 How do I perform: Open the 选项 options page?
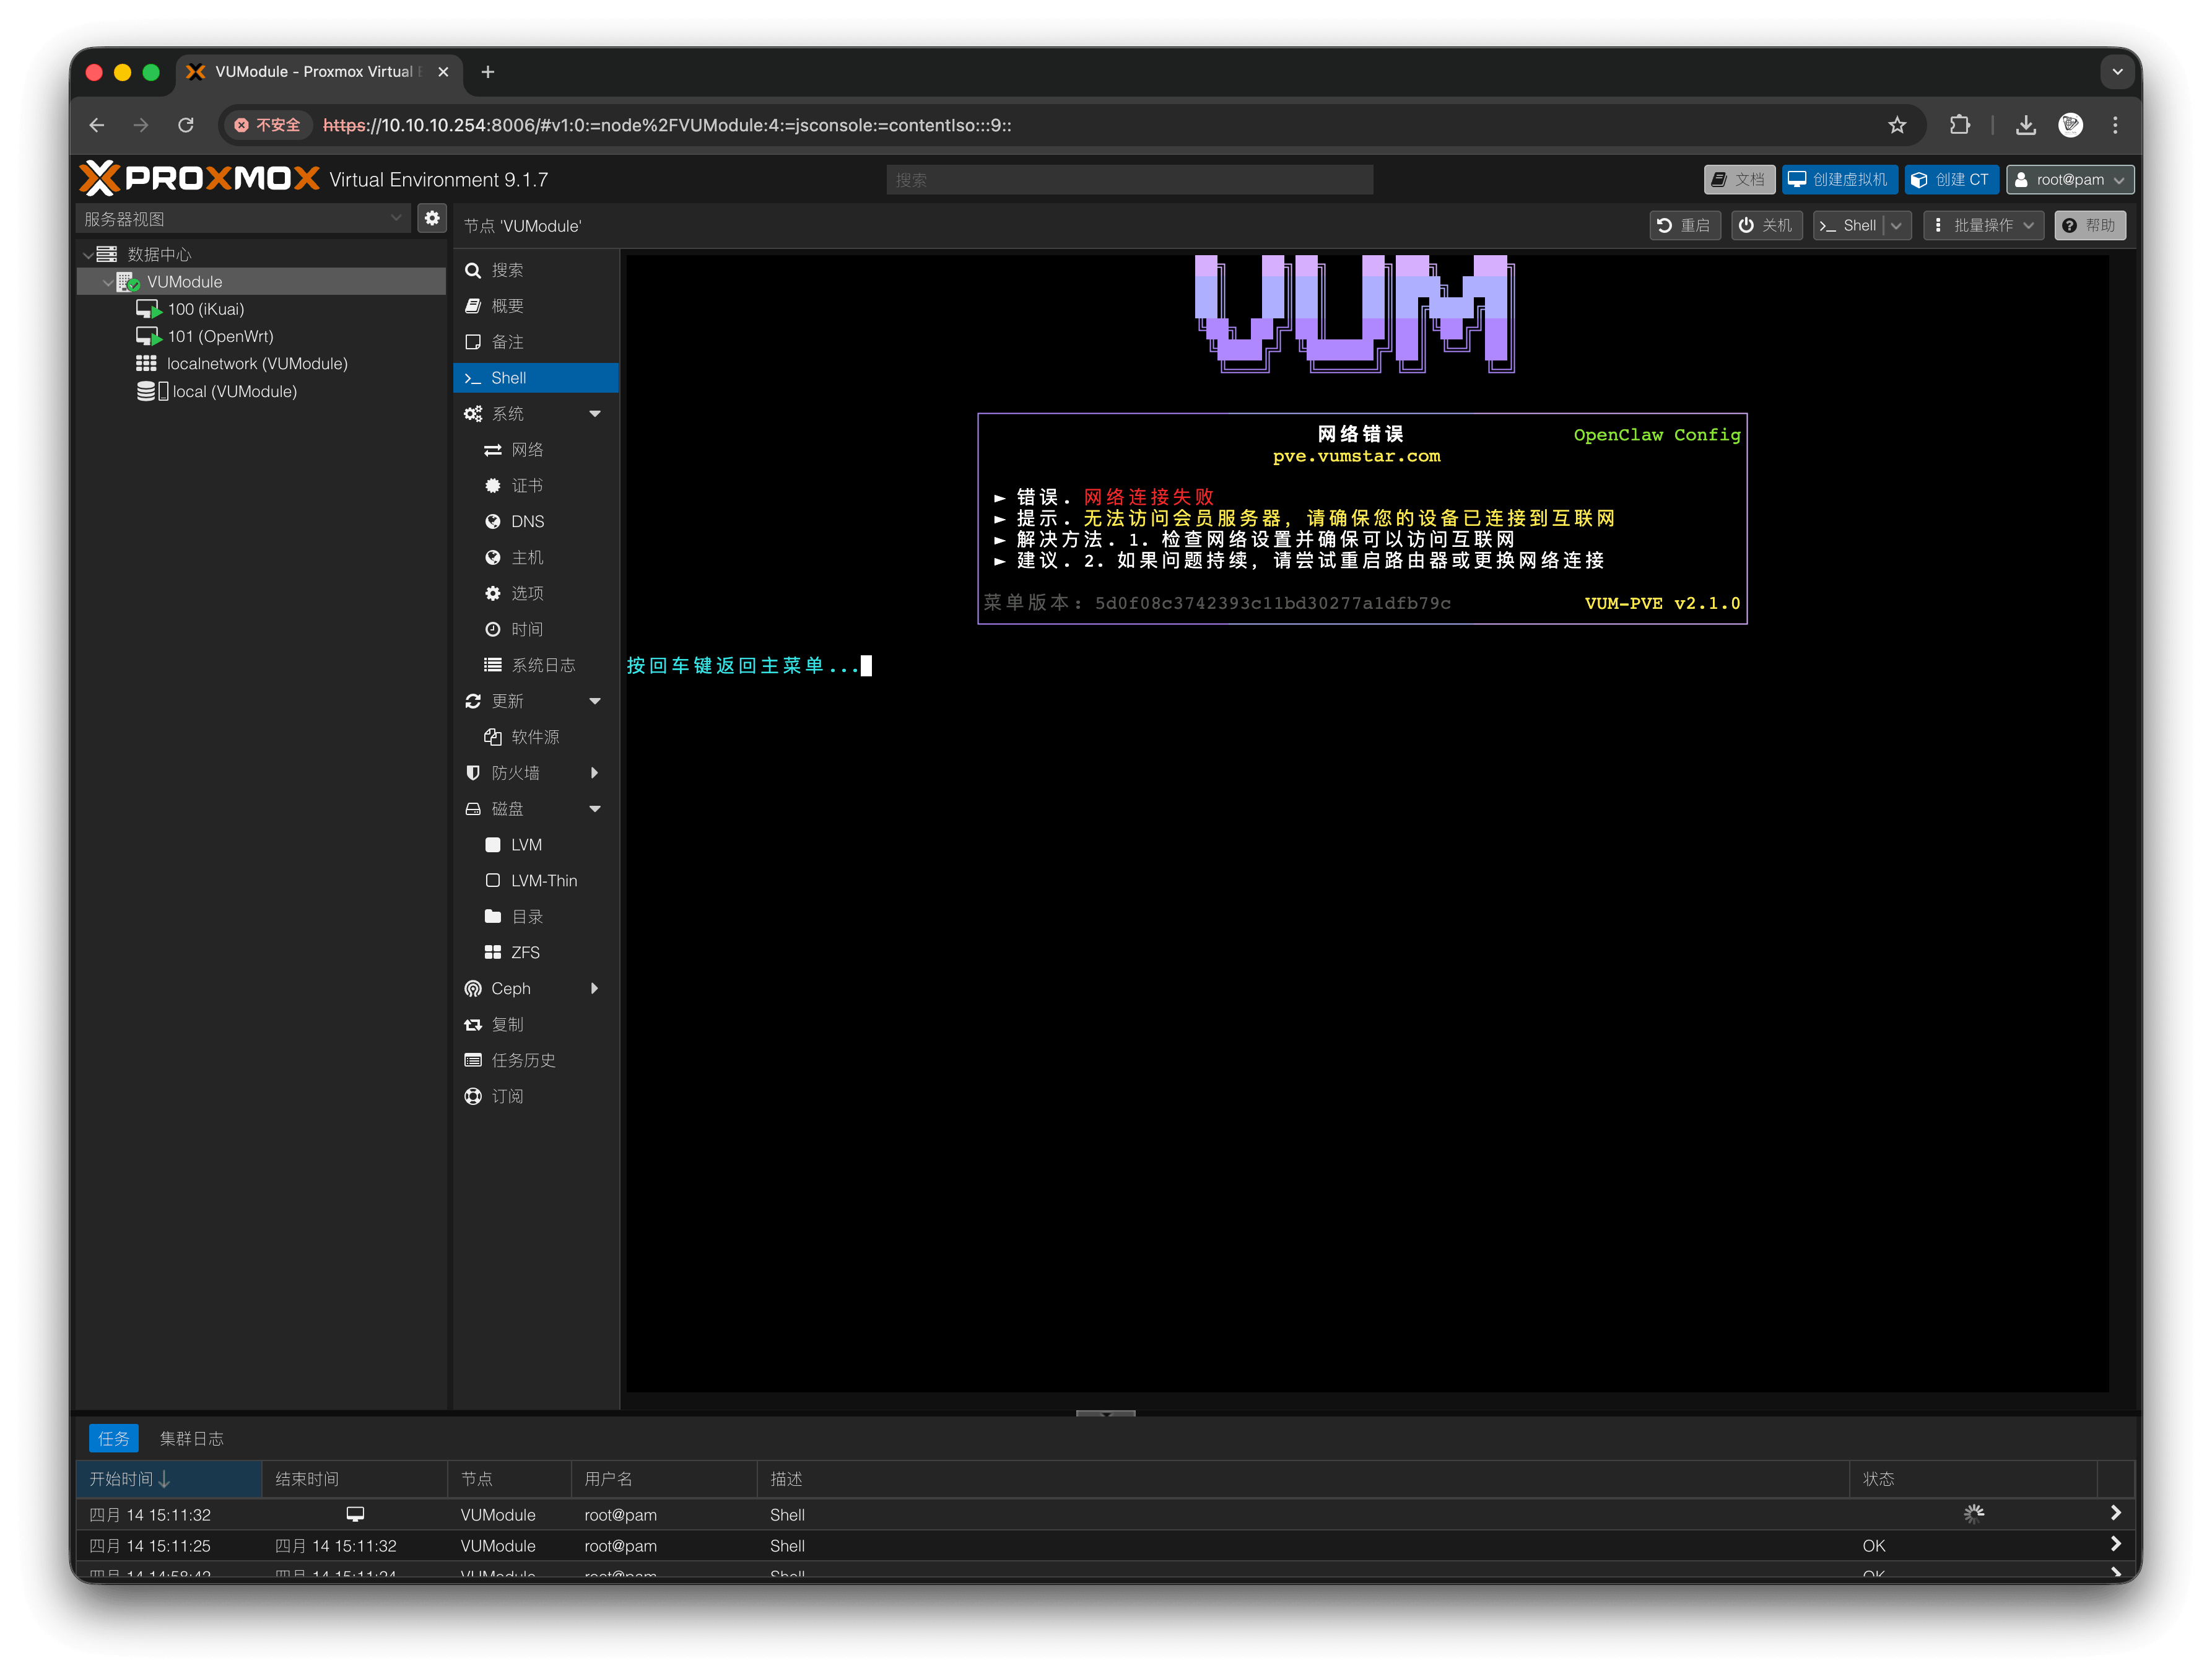pos(535,594)
